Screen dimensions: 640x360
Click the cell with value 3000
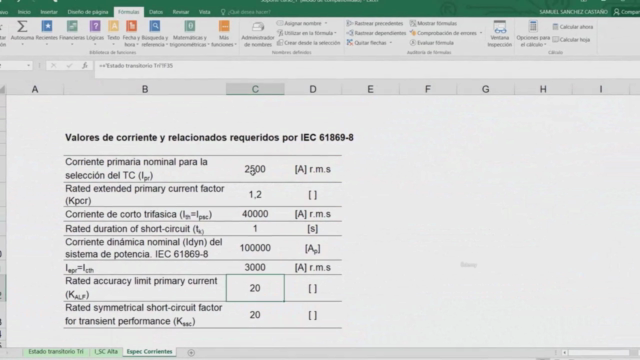coord(255,267)
